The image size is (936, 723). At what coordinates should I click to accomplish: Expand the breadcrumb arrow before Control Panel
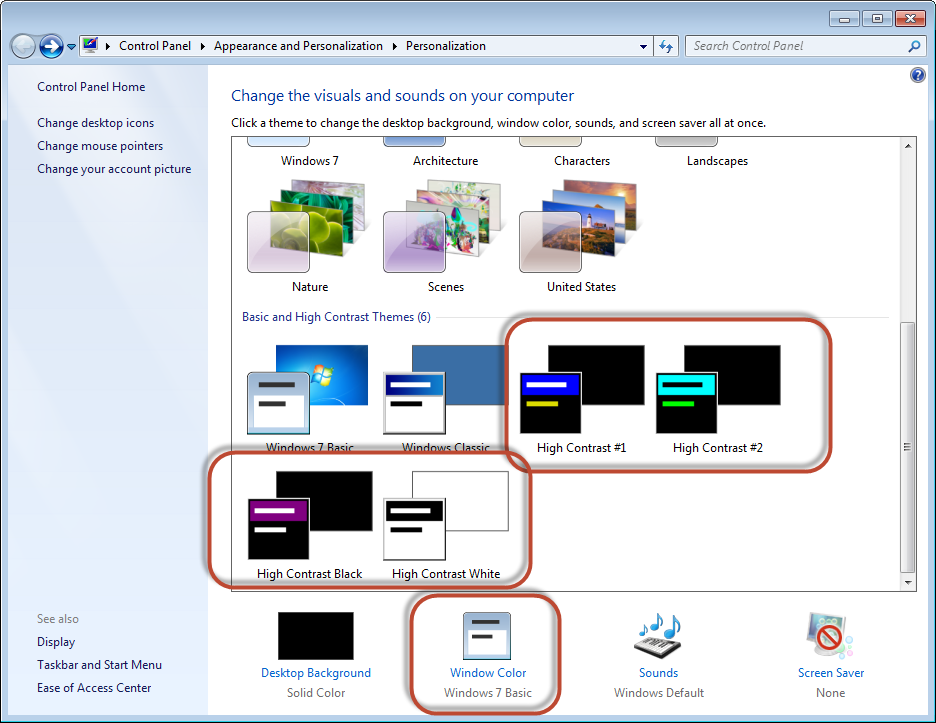(108, 46)
